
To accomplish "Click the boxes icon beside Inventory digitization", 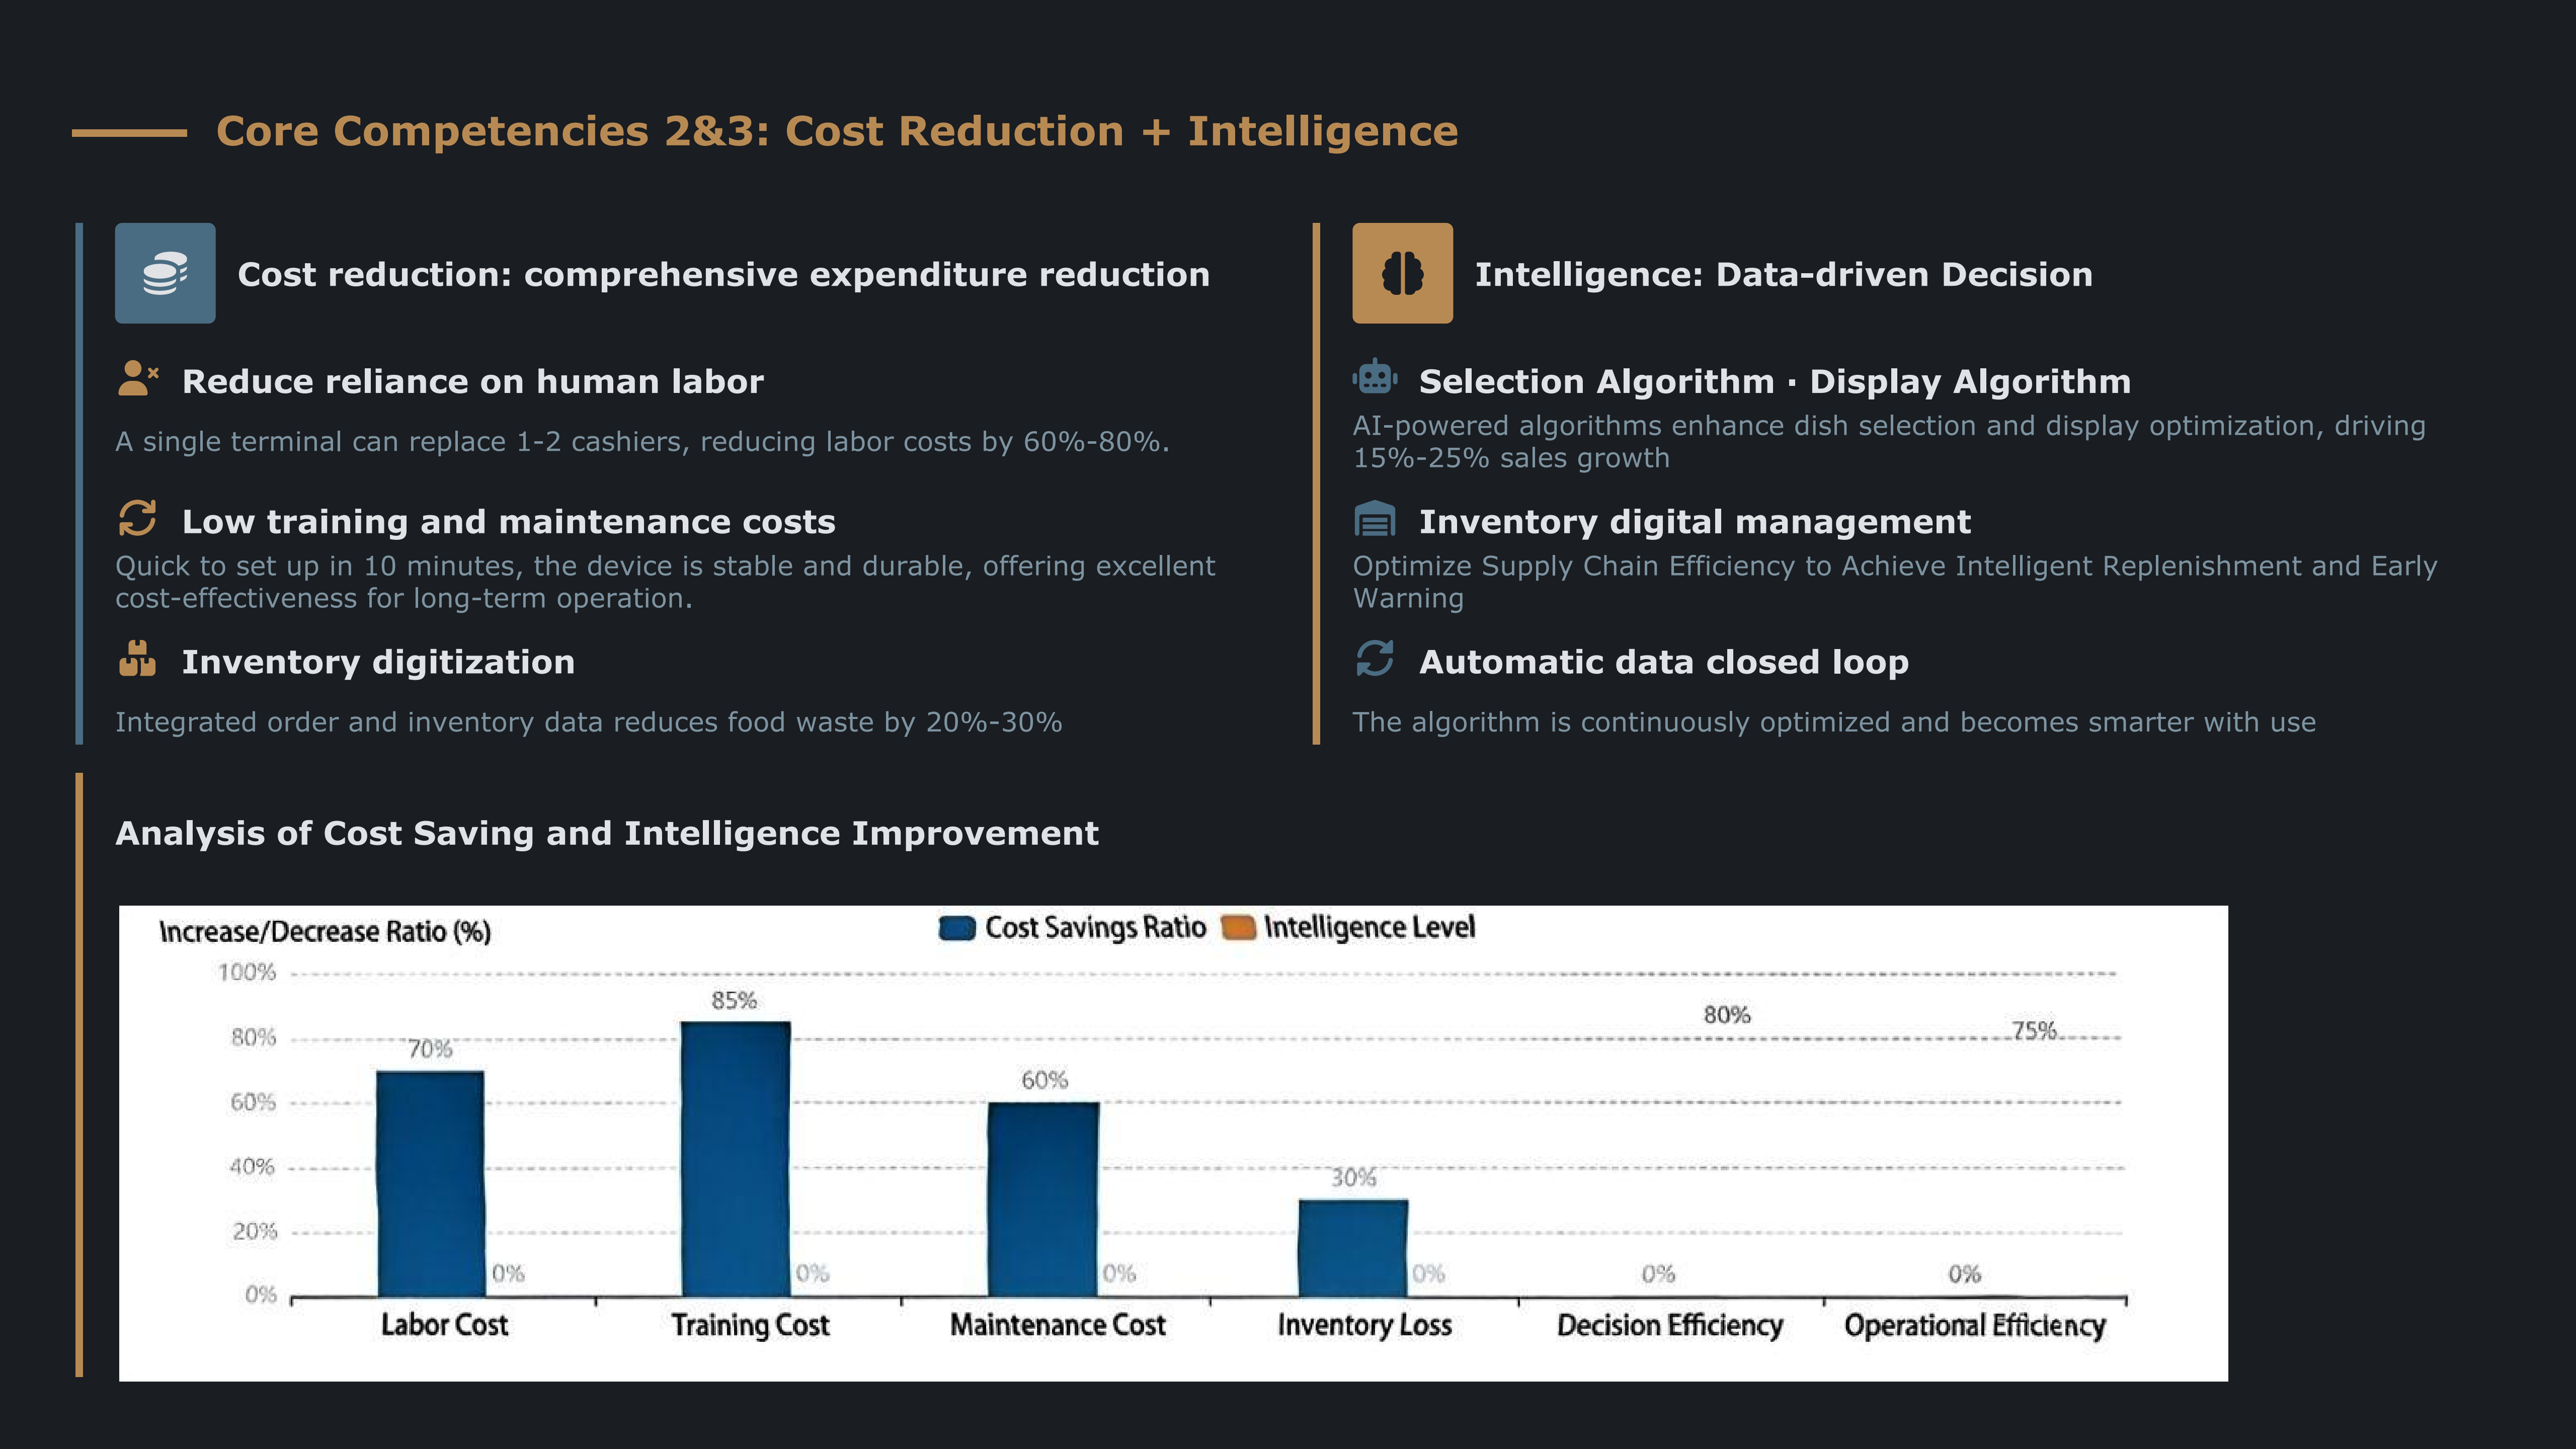I will (x=137, y=659).
